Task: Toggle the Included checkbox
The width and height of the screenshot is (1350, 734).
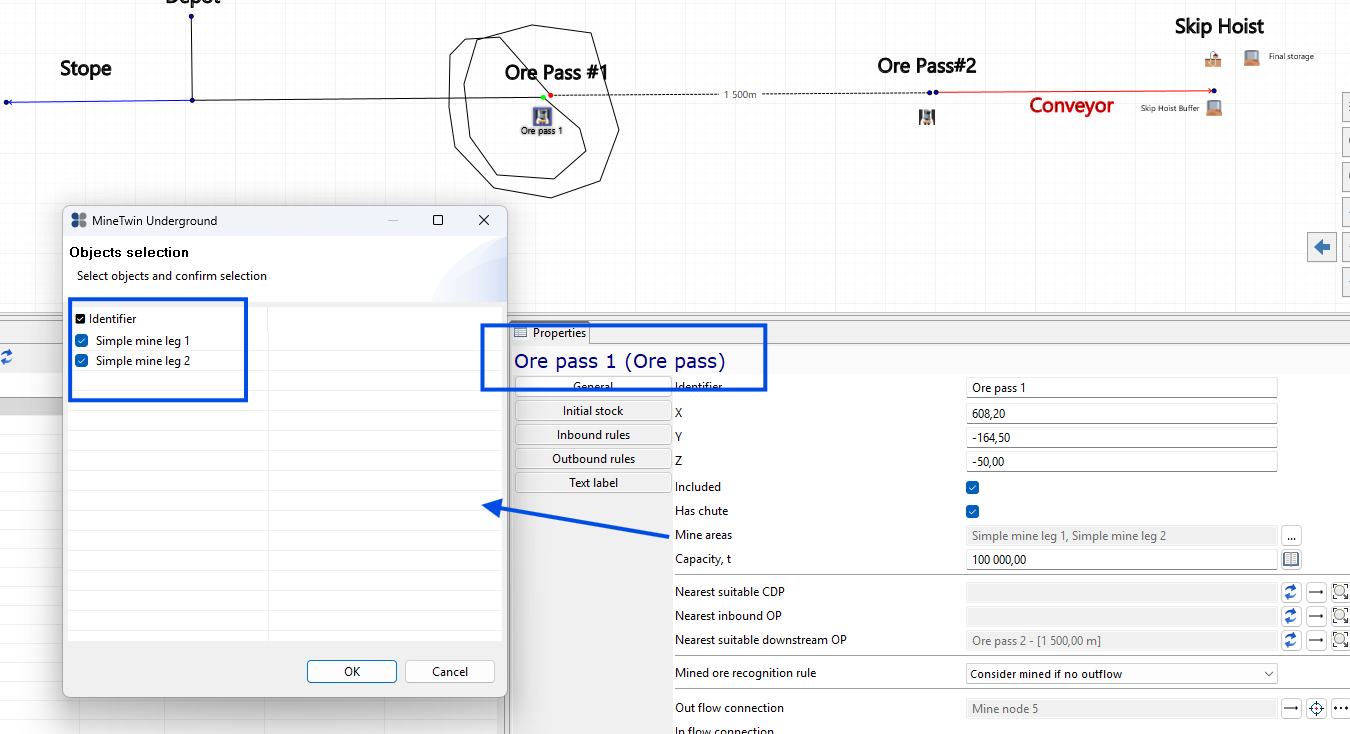Action: pos(972,488)
